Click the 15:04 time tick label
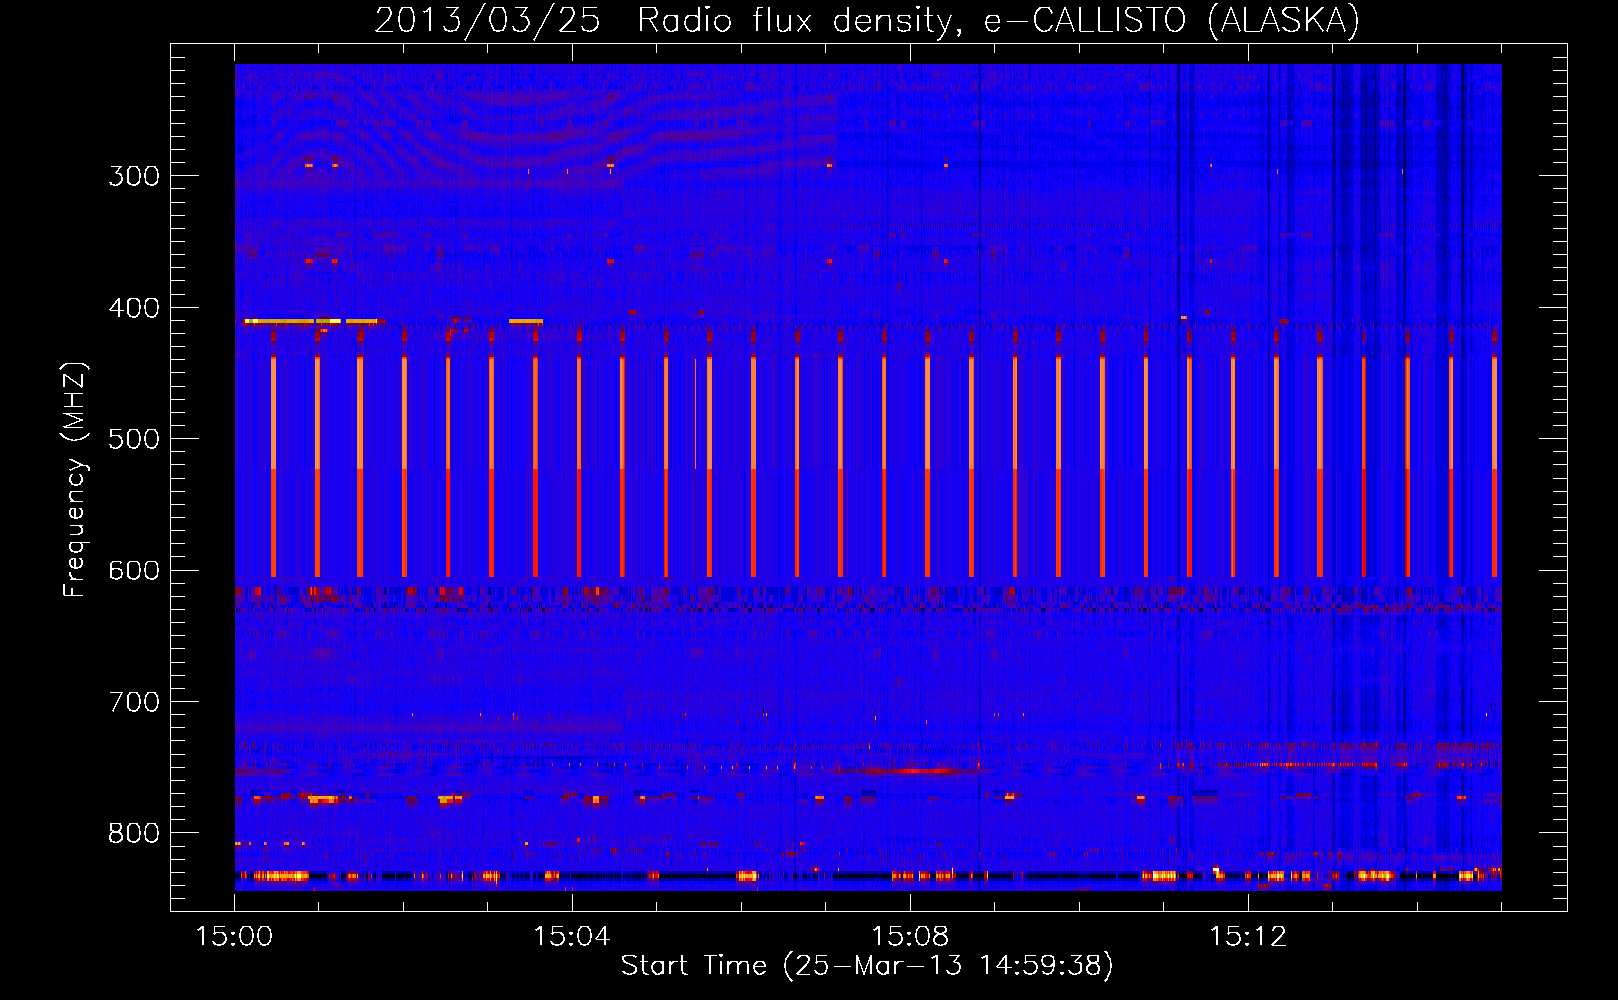1618x1000 pixels. pos(572,937)
